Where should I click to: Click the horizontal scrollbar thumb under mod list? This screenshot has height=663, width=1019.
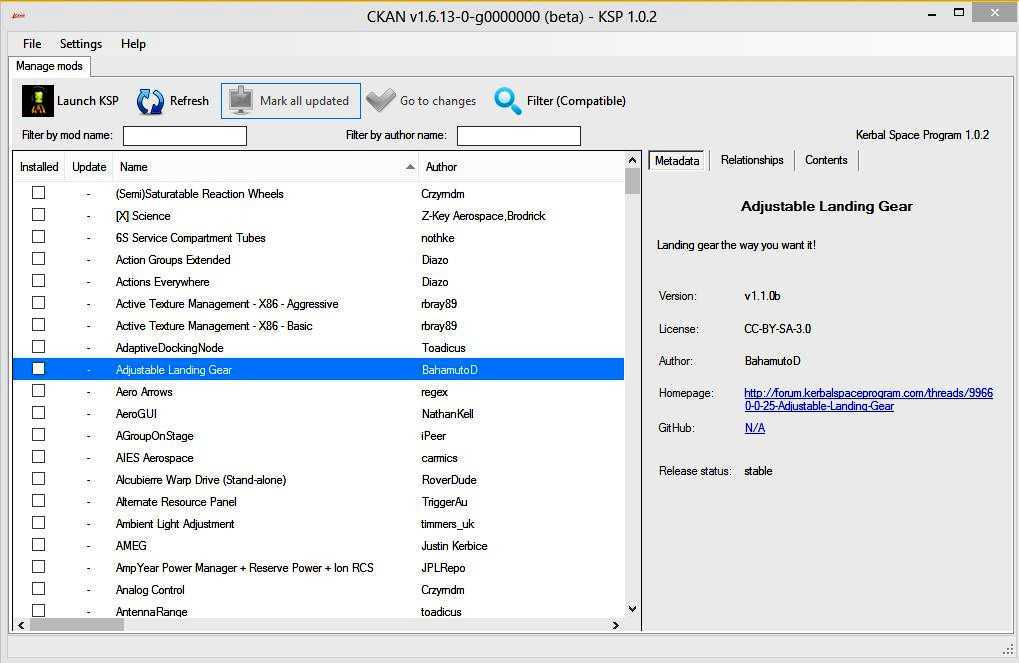(x=77, y=625)
